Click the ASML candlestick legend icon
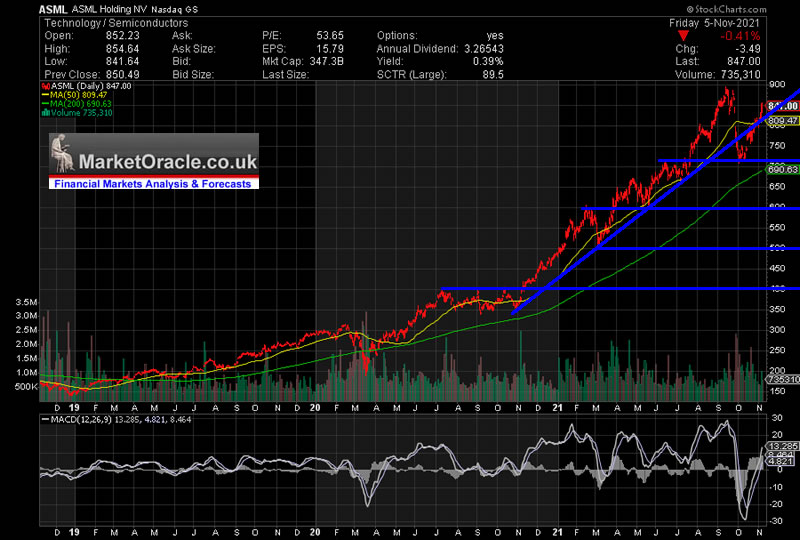 44,89
